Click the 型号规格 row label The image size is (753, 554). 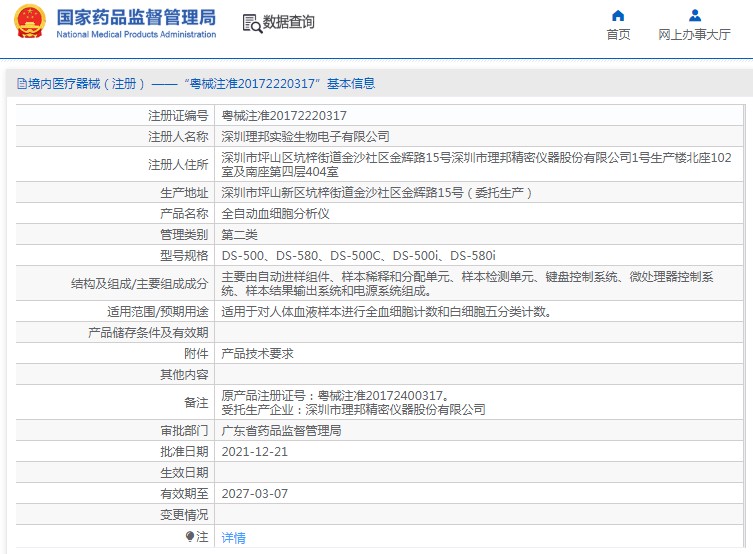coord(184,256)
